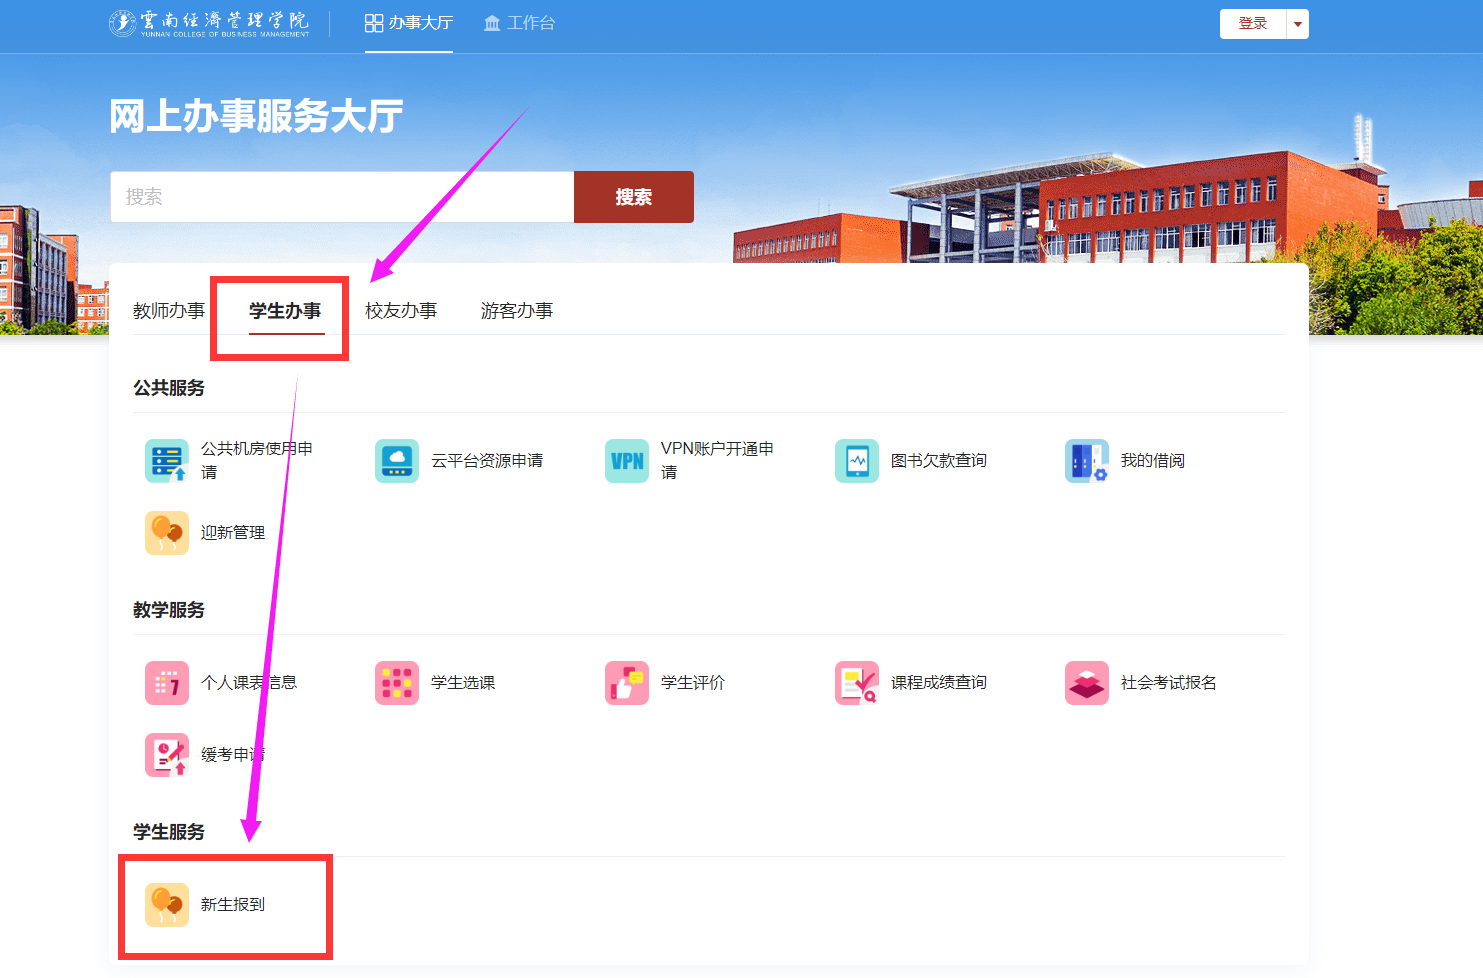1483x978 pixels.
Task: Switch to the 教师办事 tab
Action: point(169,311)
